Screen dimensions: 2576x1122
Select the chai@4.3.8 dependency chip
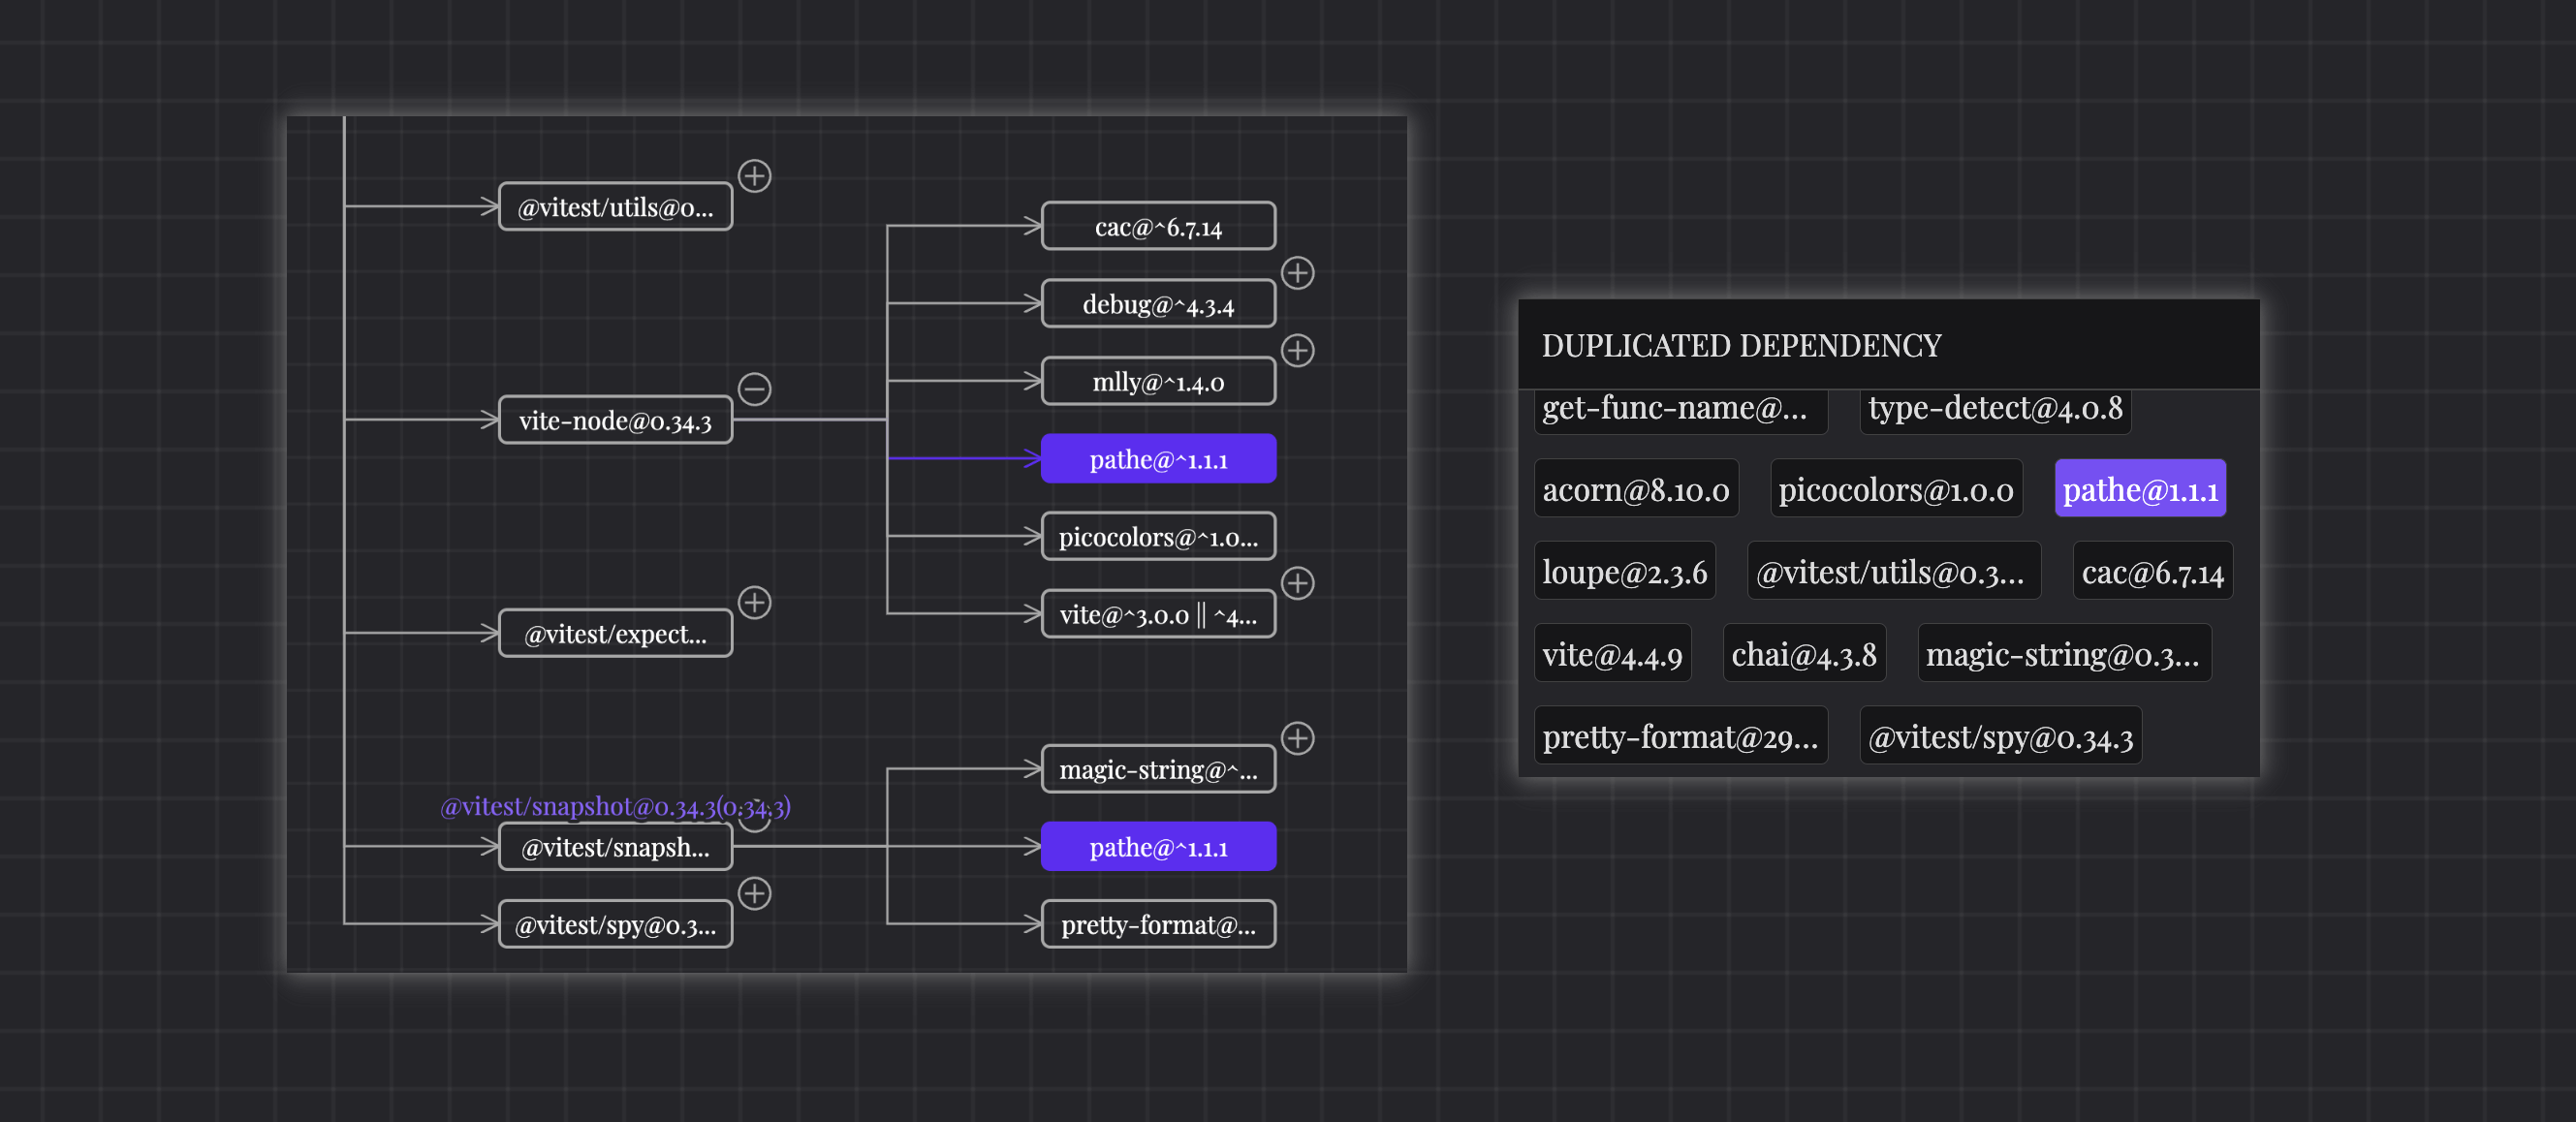(x=1804, y=652)
